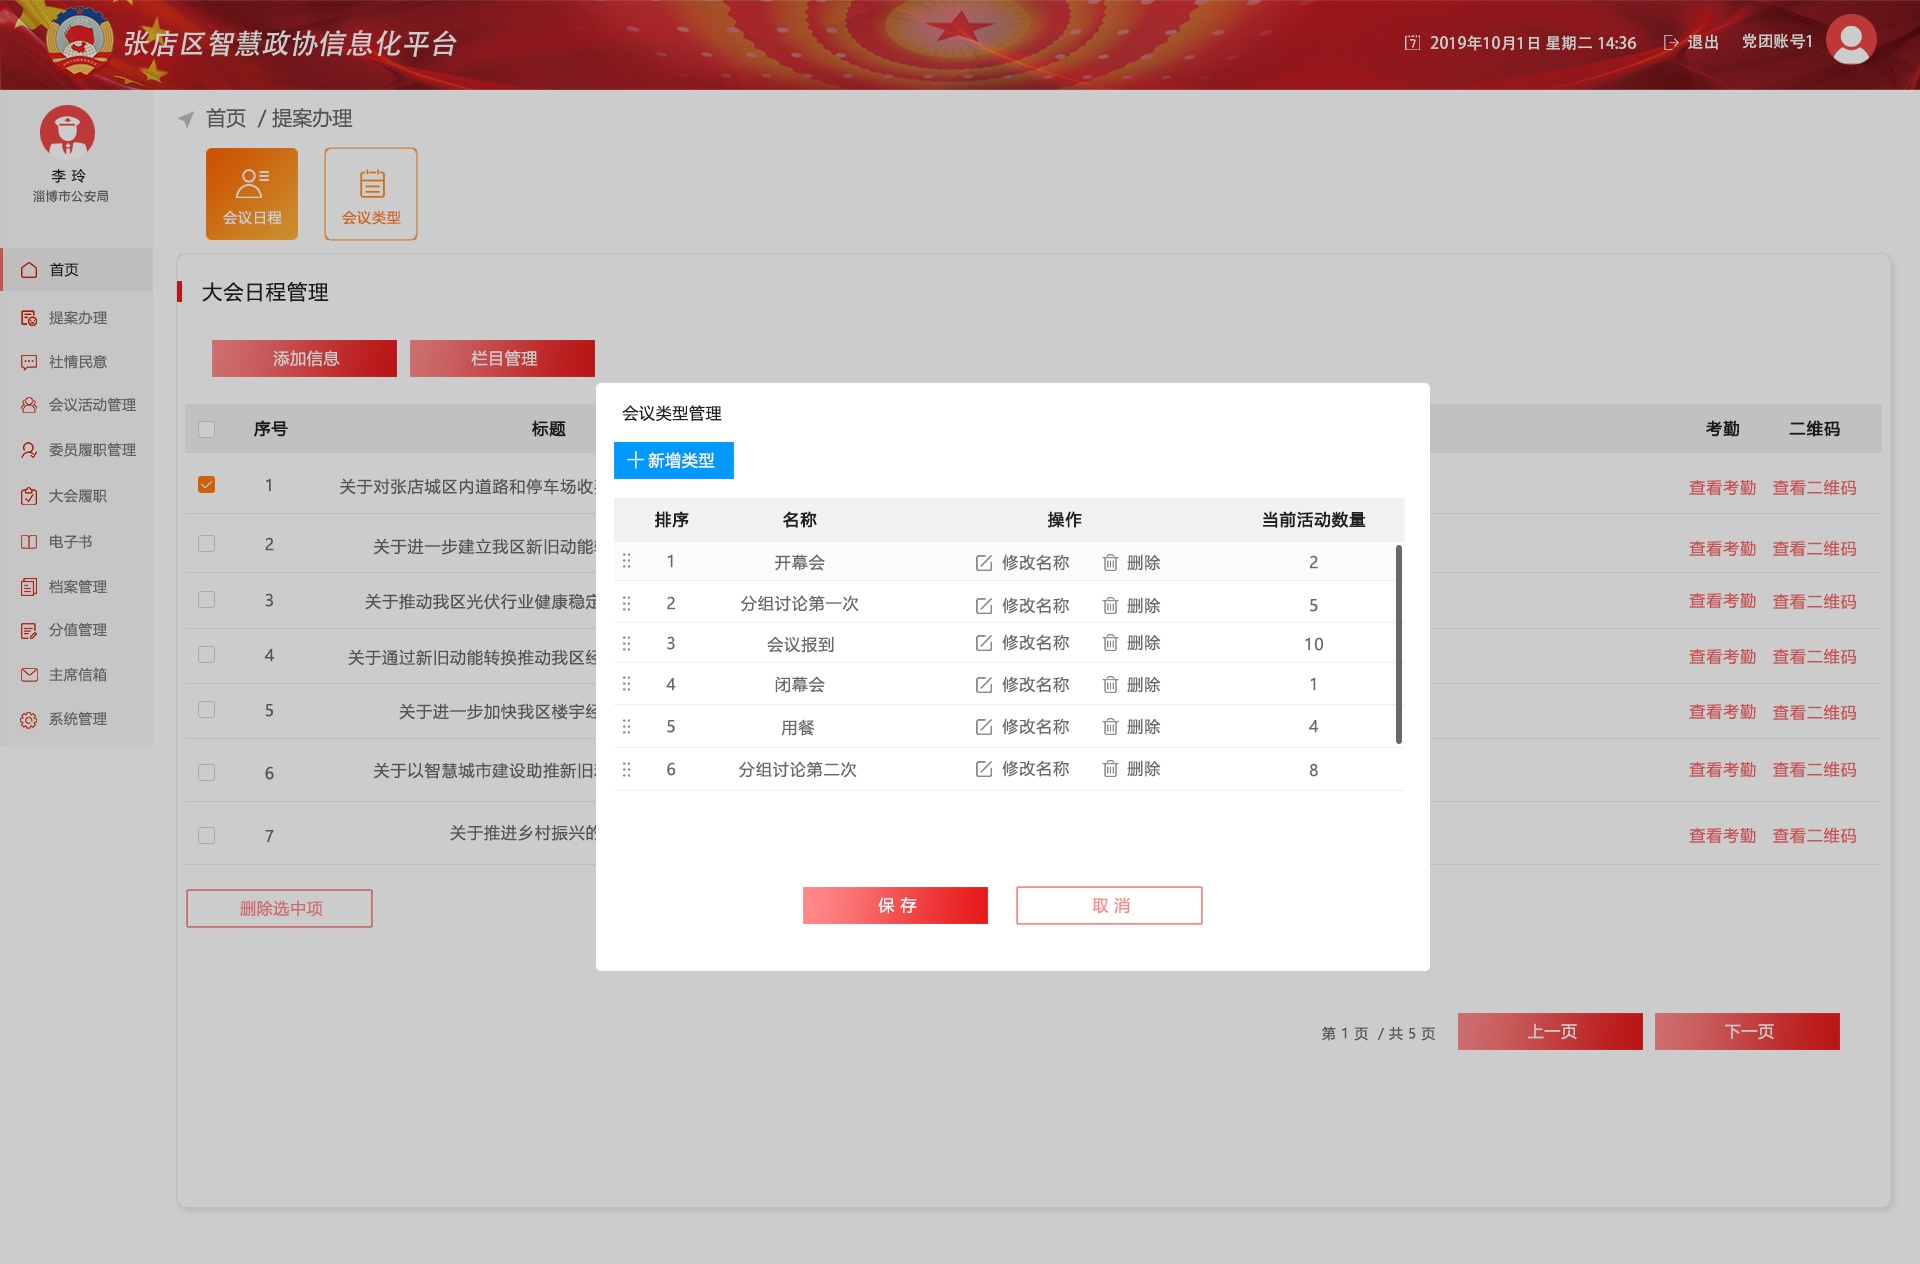
Task: Click the dialog's vertical scrollbar
Action: (1398, 645)
